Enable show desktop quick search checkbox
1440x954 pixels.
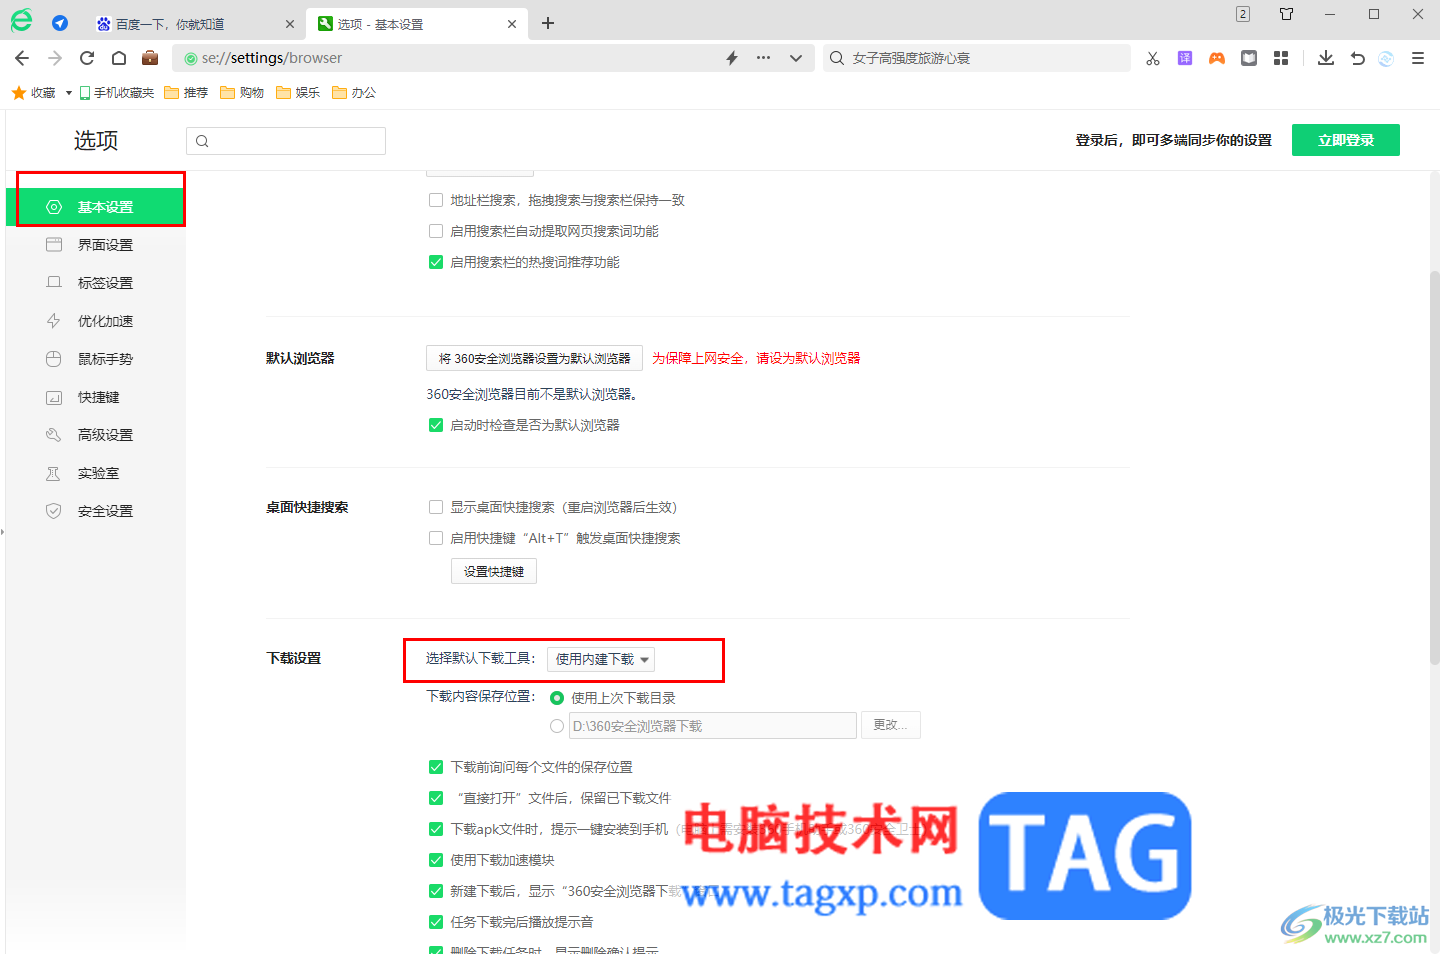(436, 507)
